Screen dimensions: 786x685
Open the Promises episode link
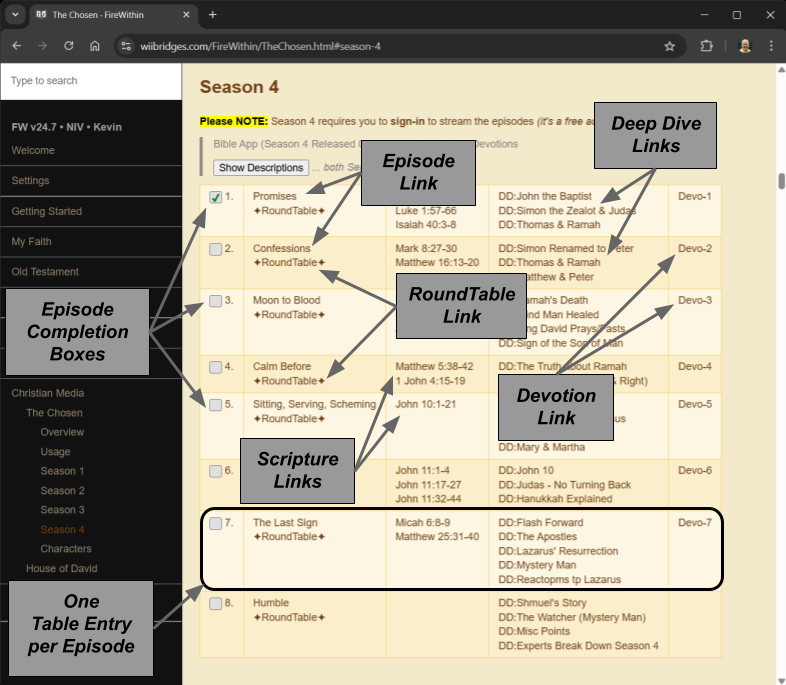[x=274, y=196]
